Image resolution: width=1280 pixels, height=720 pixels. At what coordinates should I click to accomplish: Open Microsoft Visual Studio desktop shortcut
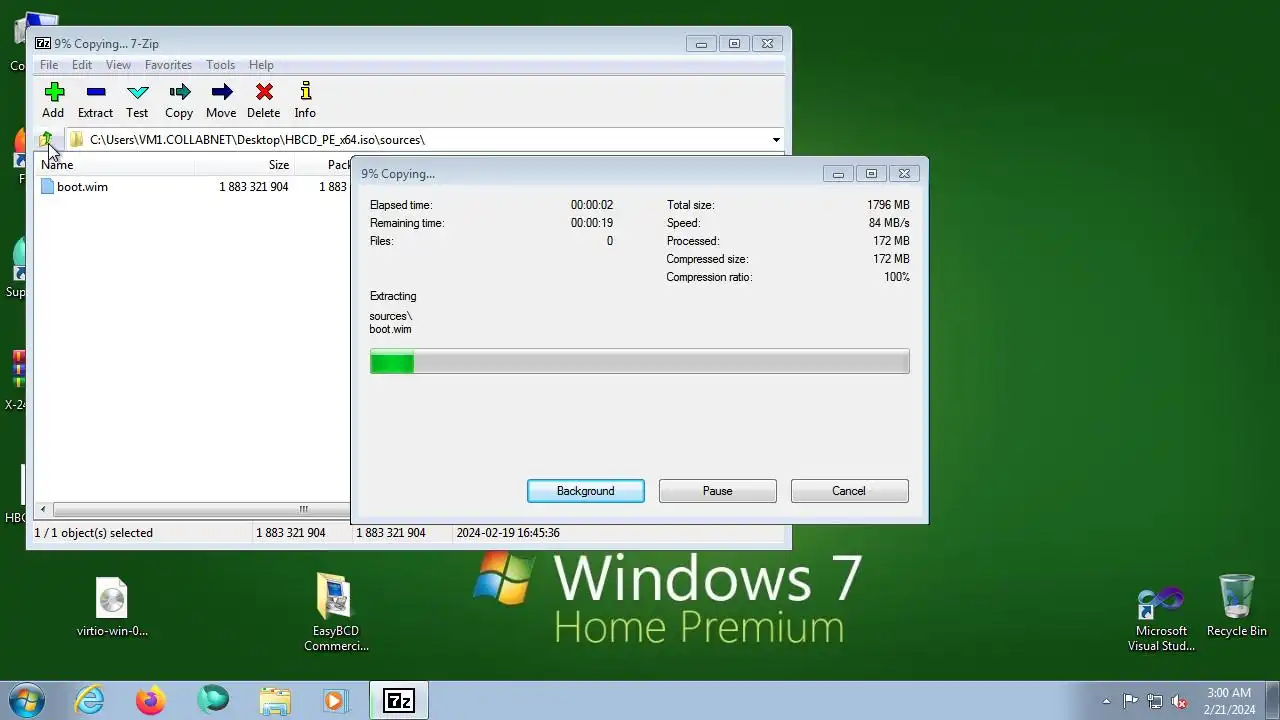(1161, 618)
